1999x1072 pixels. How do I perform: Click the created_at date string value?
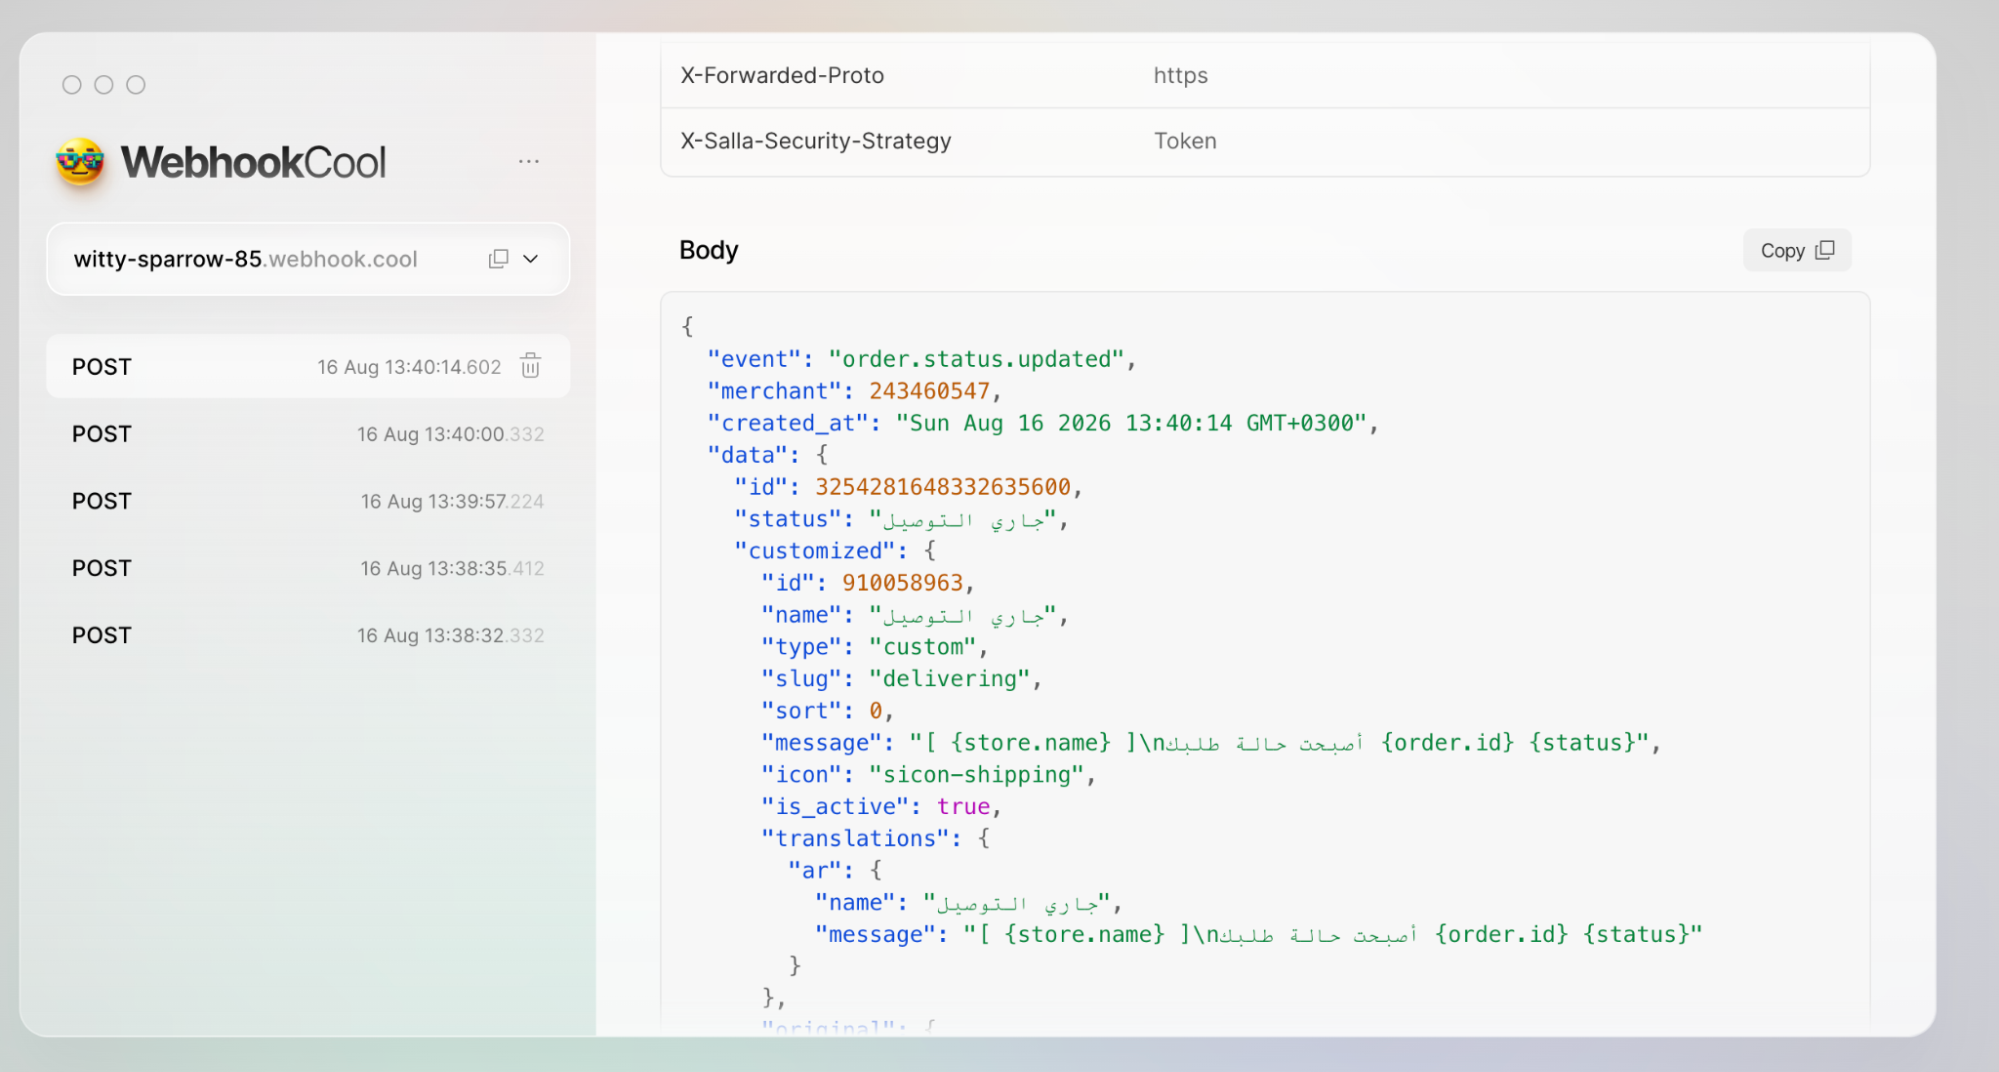point(1130,423)
